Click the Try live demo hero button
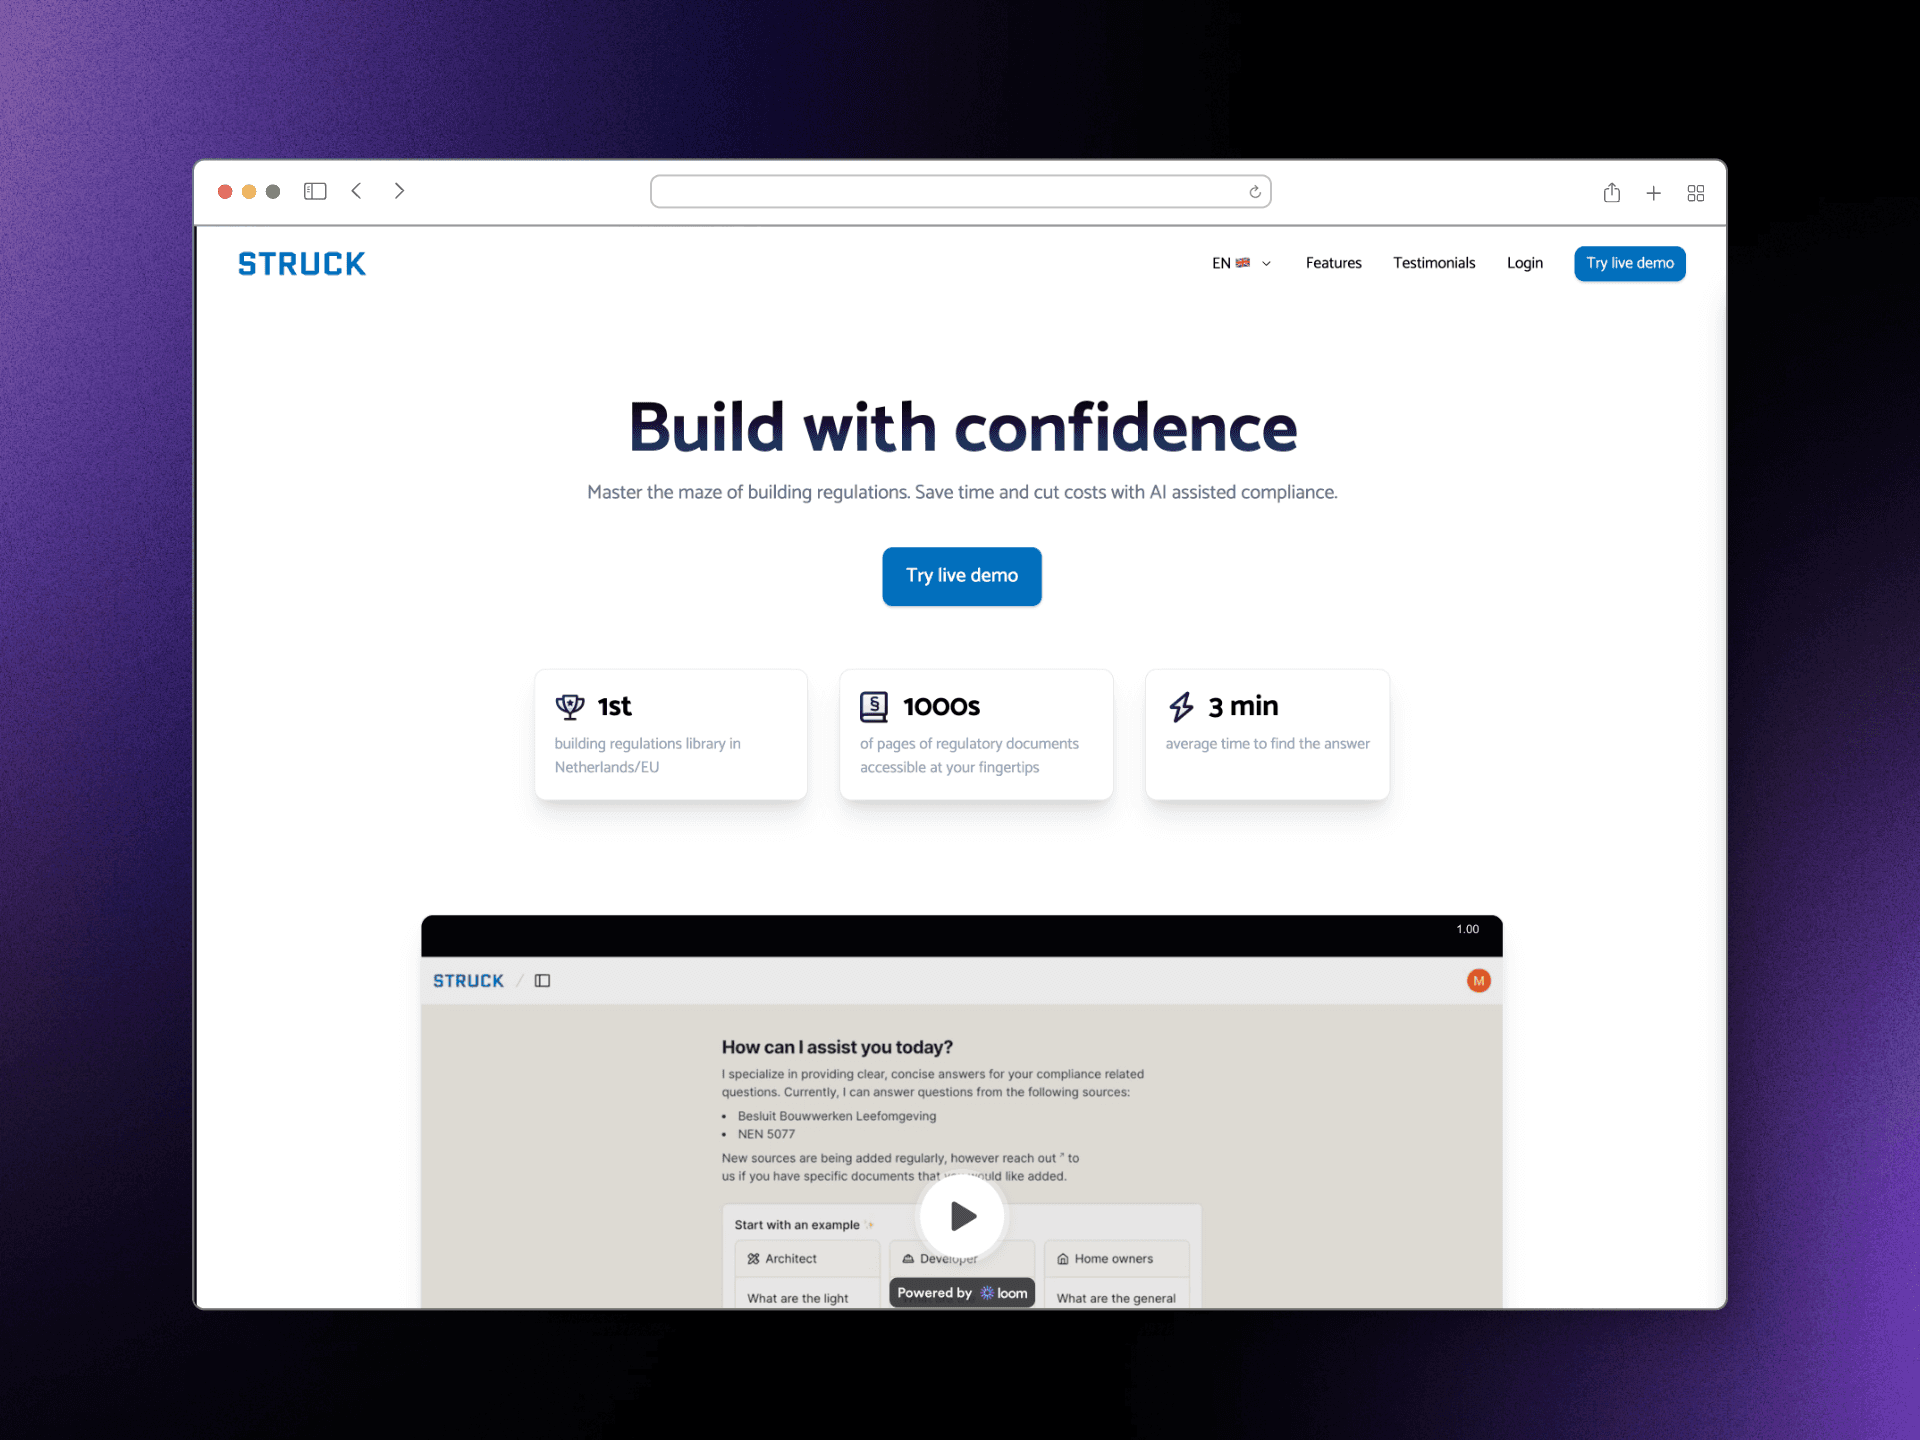The width and height of the screenshot is (1920, 1440). click(965, 576)
